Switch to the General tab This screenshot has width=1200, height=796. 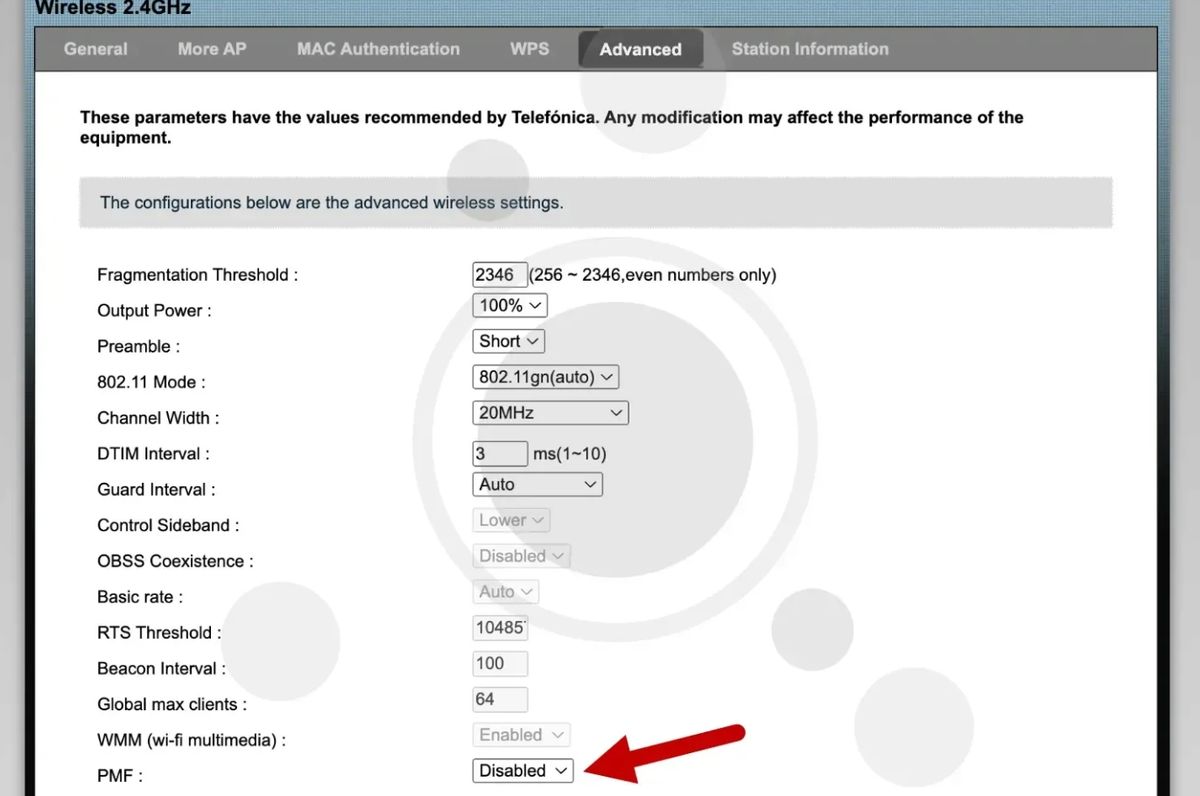96,49
